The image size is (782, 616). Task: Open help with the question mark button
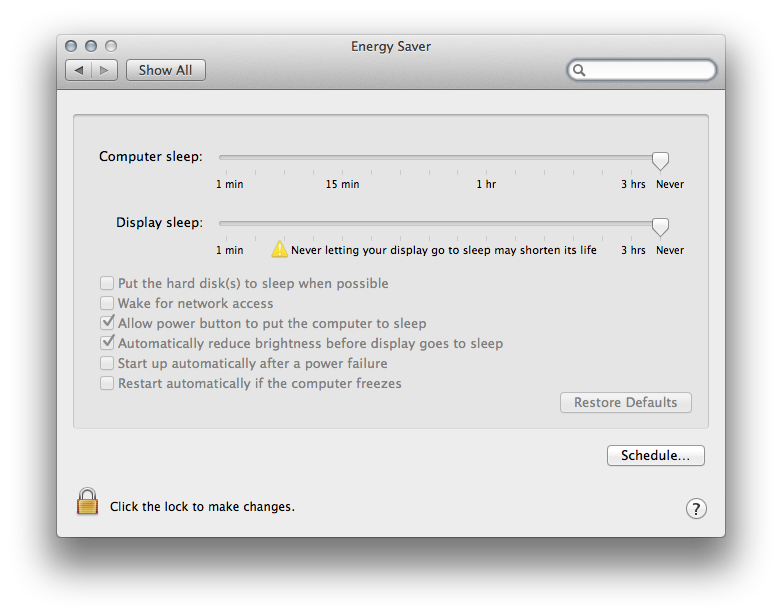click(696, 509)
